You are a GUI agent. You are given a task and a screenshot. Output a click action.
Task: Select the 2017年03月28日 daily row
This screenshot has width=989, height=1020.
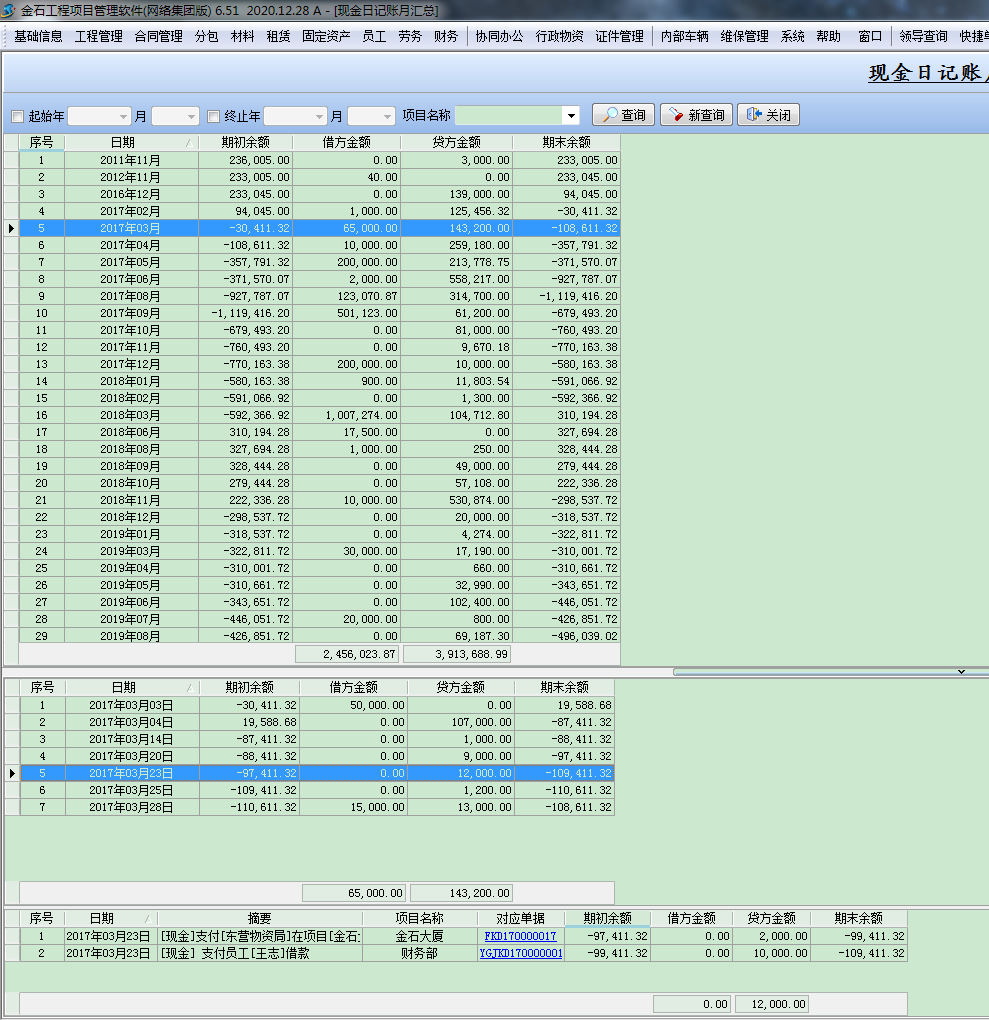130,807
